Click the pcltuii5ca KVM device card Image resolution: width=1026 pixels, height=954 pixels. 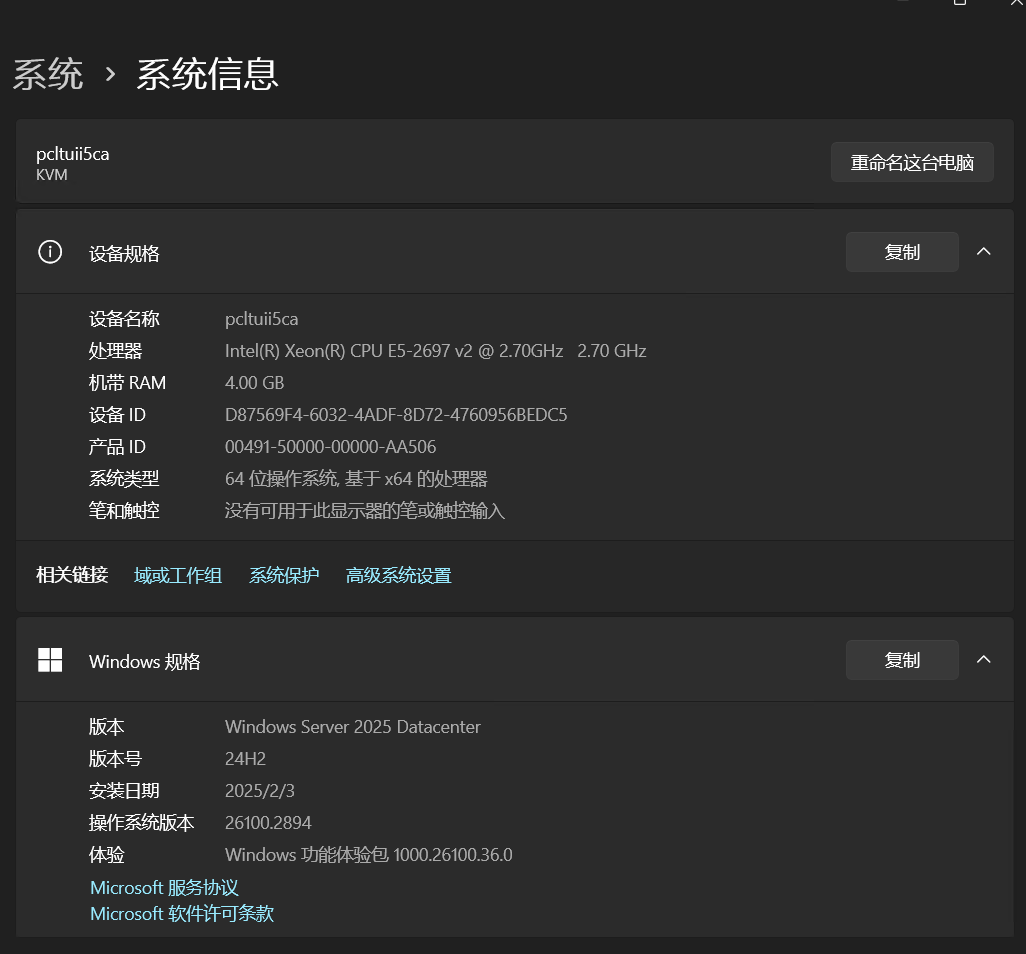pos(514,161)
